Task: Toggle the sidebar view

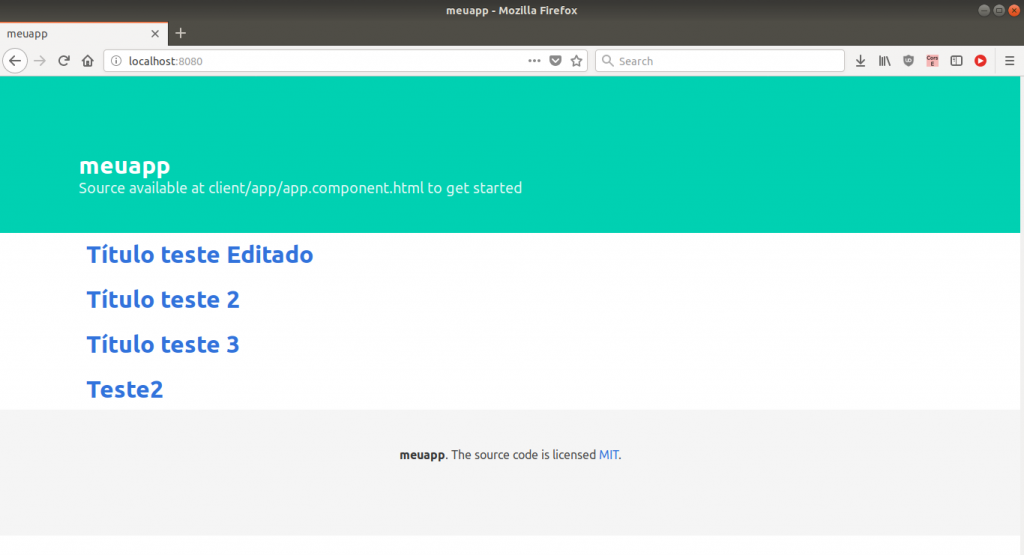Action: (x=956, y=61)
